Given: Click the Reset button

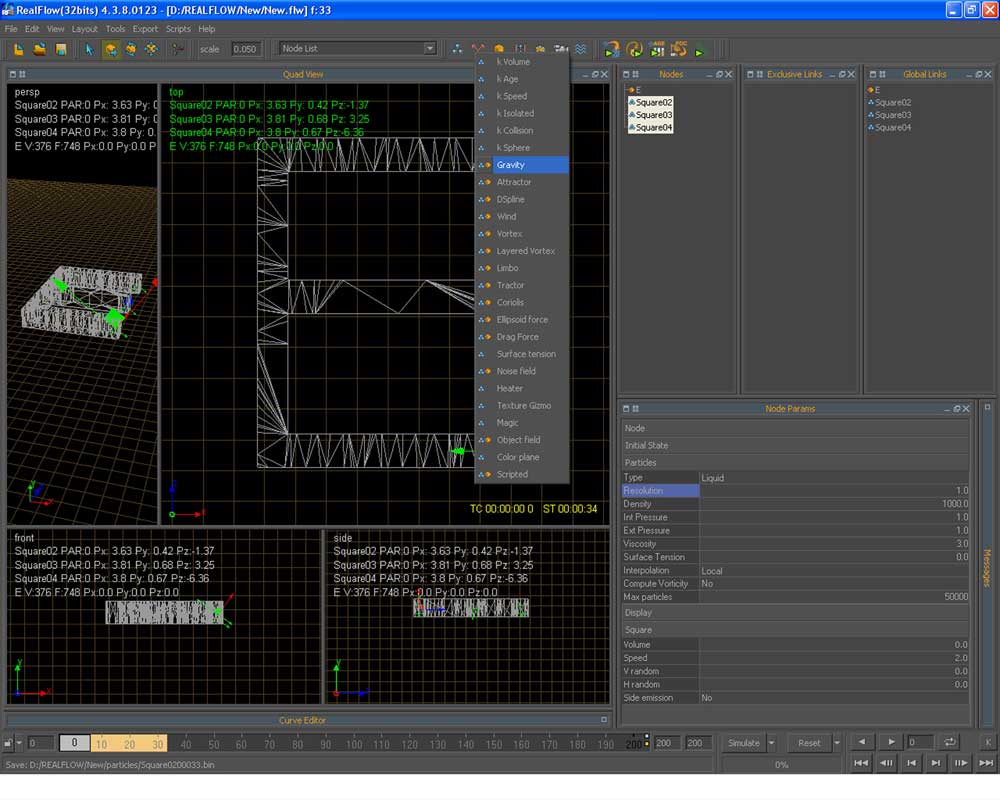Looking at the screenshot, I should point(809,743).
